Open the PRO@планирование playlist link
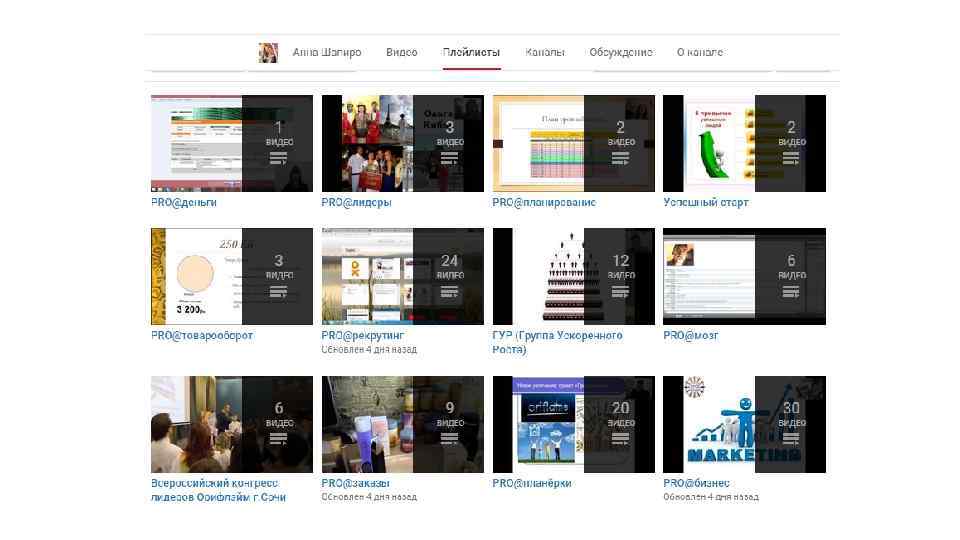Viewport: 960px width, 540px height. pos(544,202)
